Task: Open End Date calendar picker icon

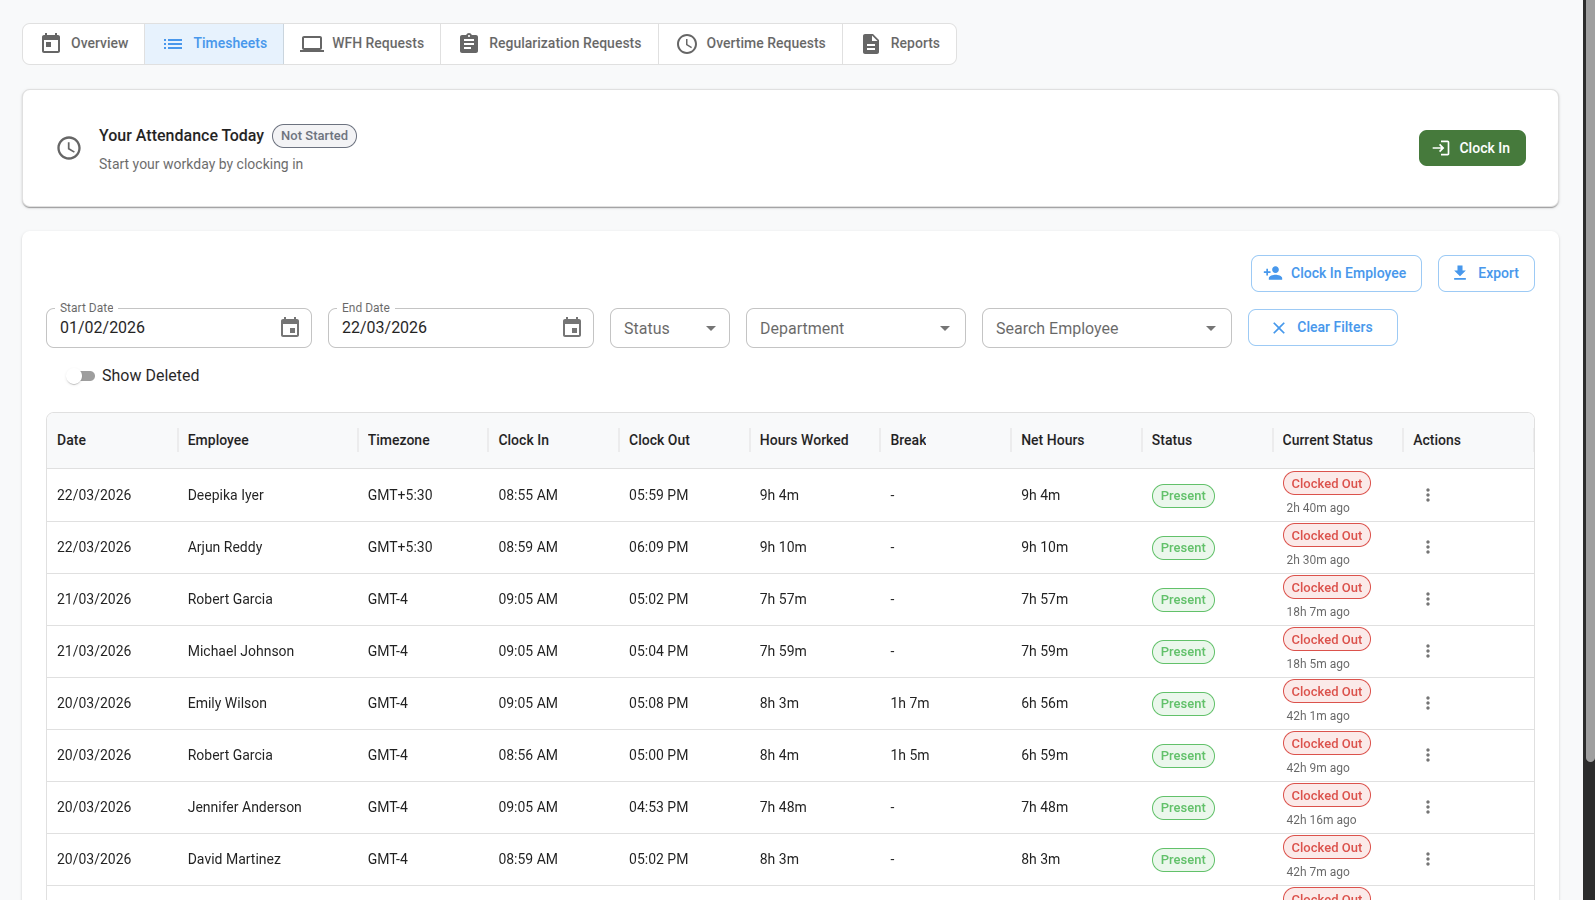Action: (x=572, y=328)
